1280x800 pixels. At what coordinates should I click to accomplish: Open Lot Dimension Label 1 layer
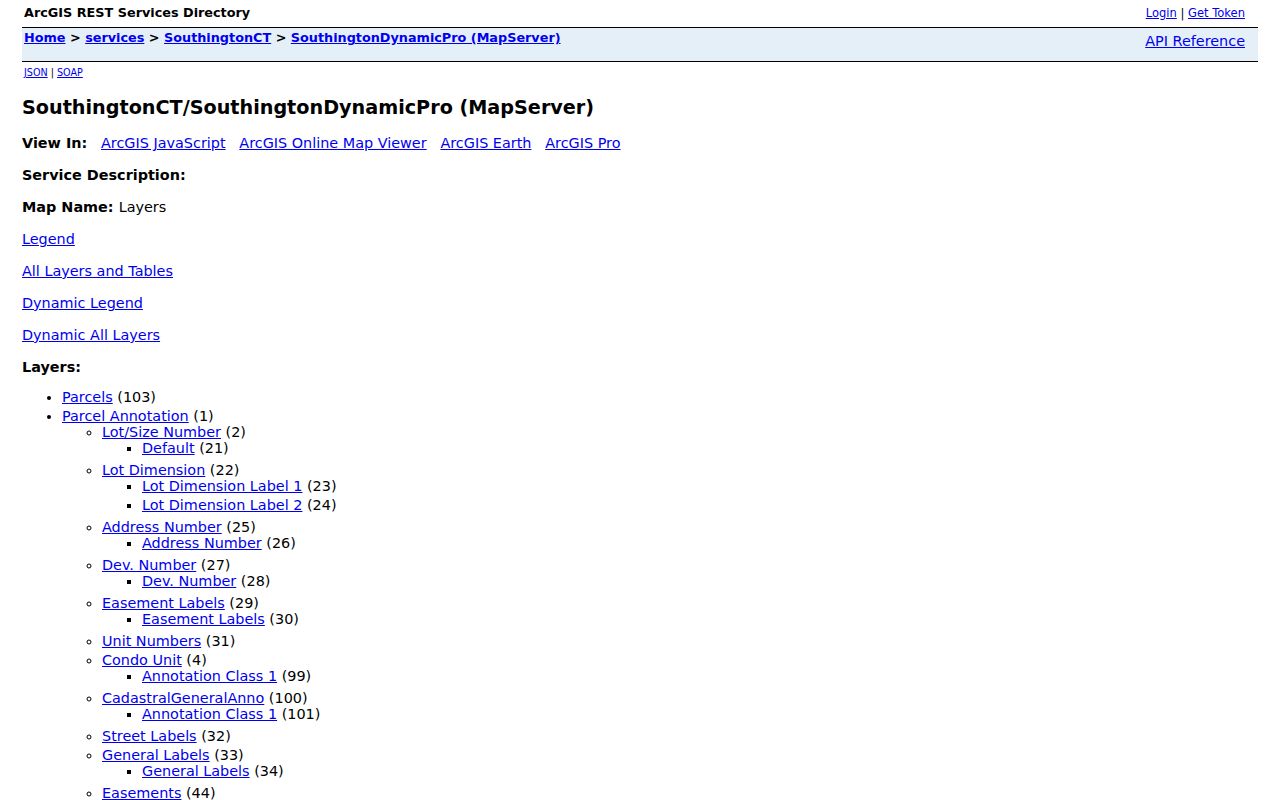(222, 486)
